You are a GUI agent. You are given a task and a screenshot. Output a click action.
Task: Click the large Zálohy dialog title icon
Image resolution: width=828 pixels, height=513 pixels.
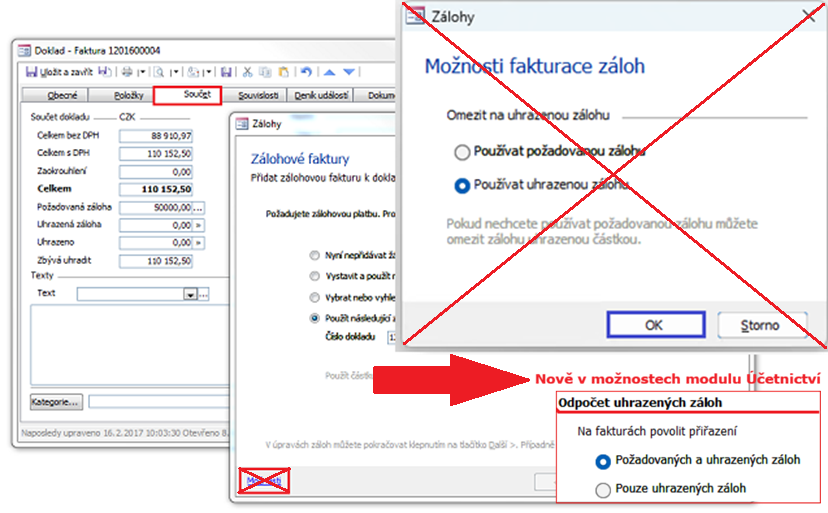click(x=416, y=16)
